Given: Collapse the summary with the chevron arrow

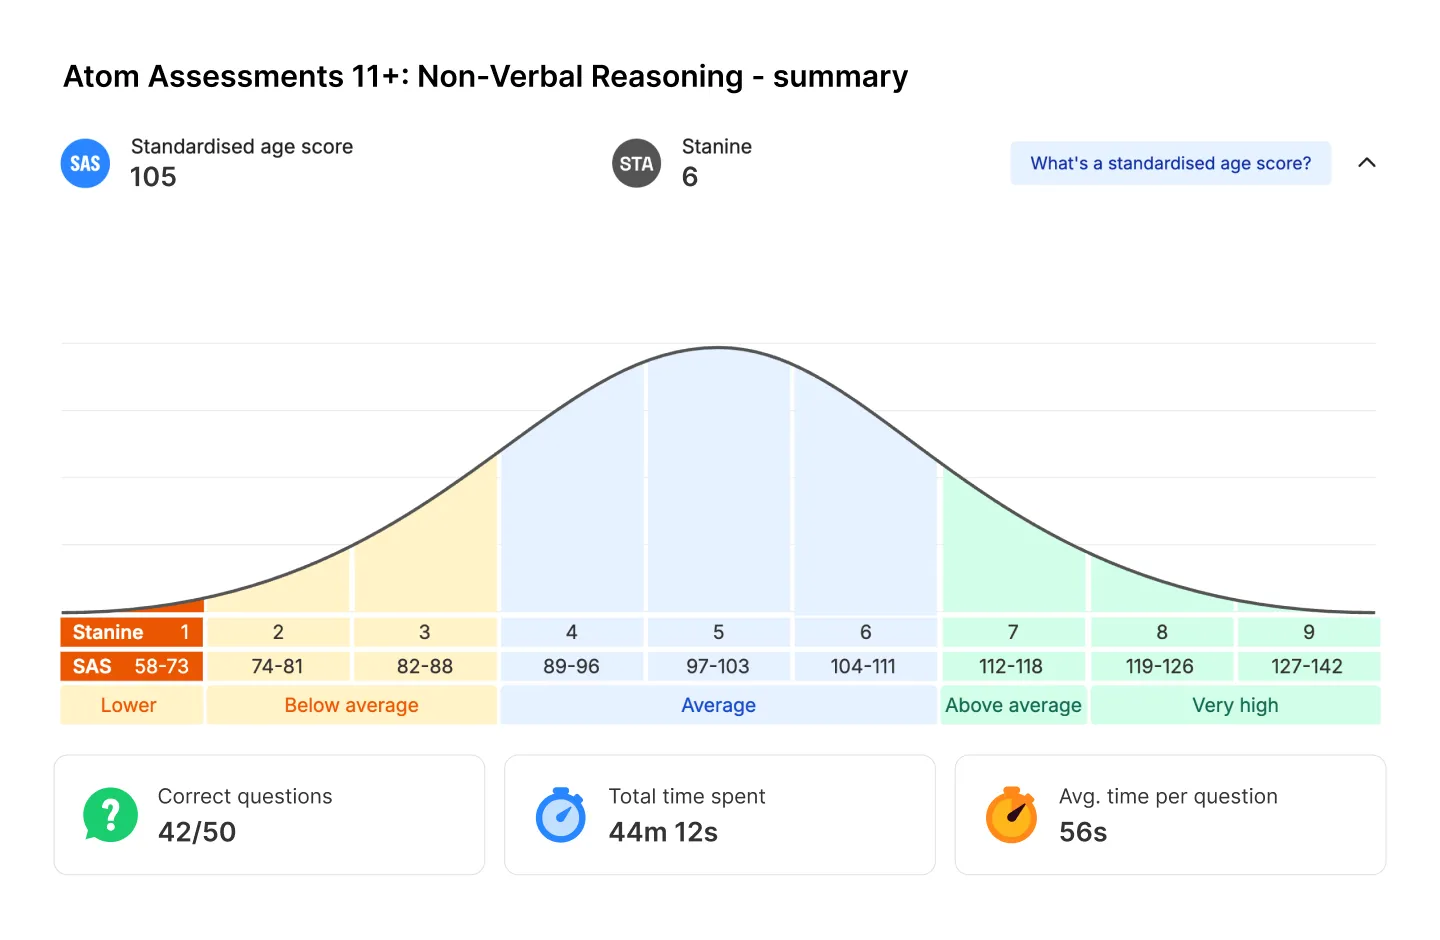Looking at the screenshot, I should tap(1367, 163).
